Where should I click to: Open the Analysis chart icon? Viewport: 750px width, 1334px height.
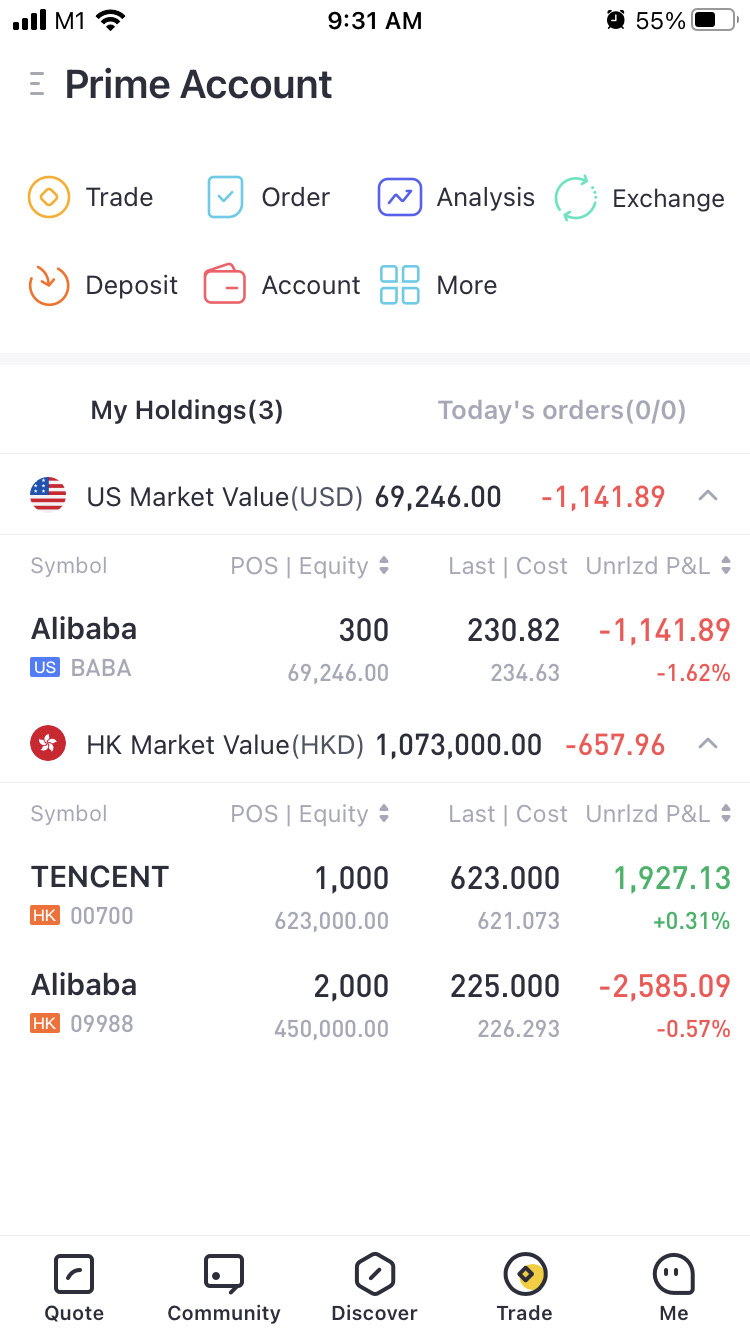[x=399, y=197]
